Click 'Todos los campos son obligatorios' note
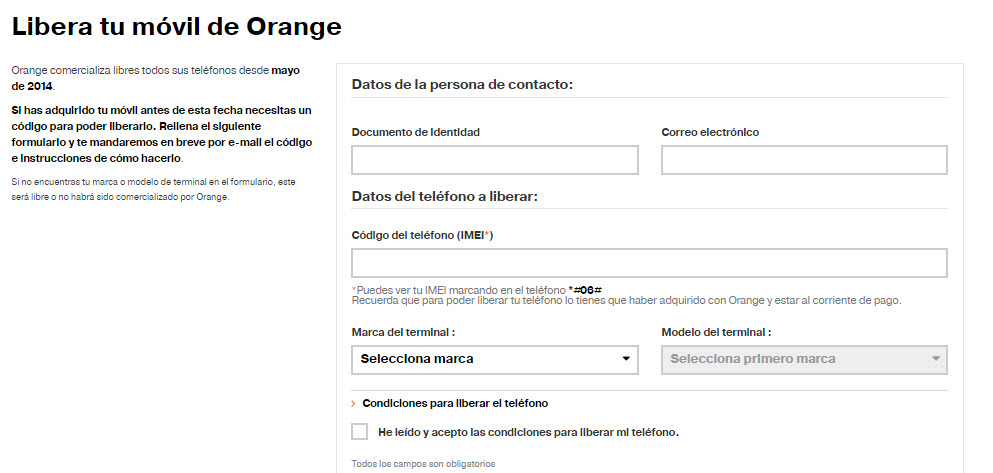Screen dimensions: 993x473 [x=423, y=464]
